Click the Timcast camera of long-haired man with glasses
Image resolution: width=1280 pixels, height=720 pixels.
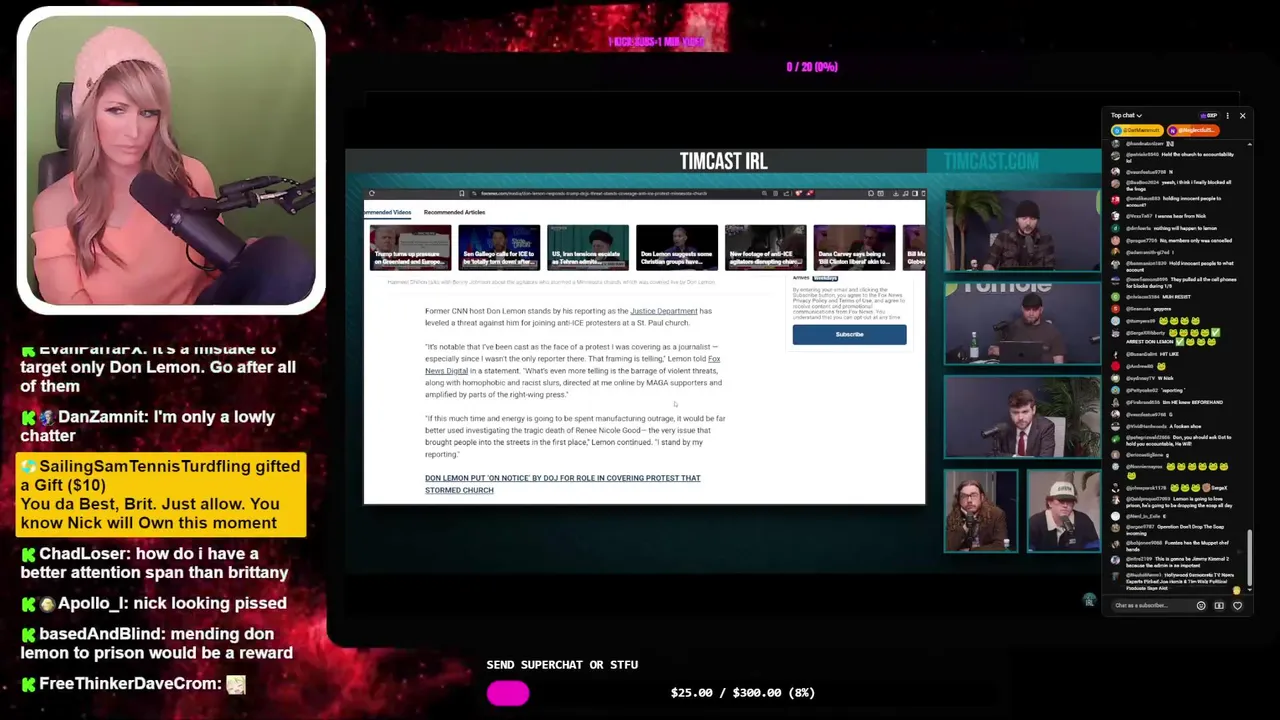(x=981, y=511)
